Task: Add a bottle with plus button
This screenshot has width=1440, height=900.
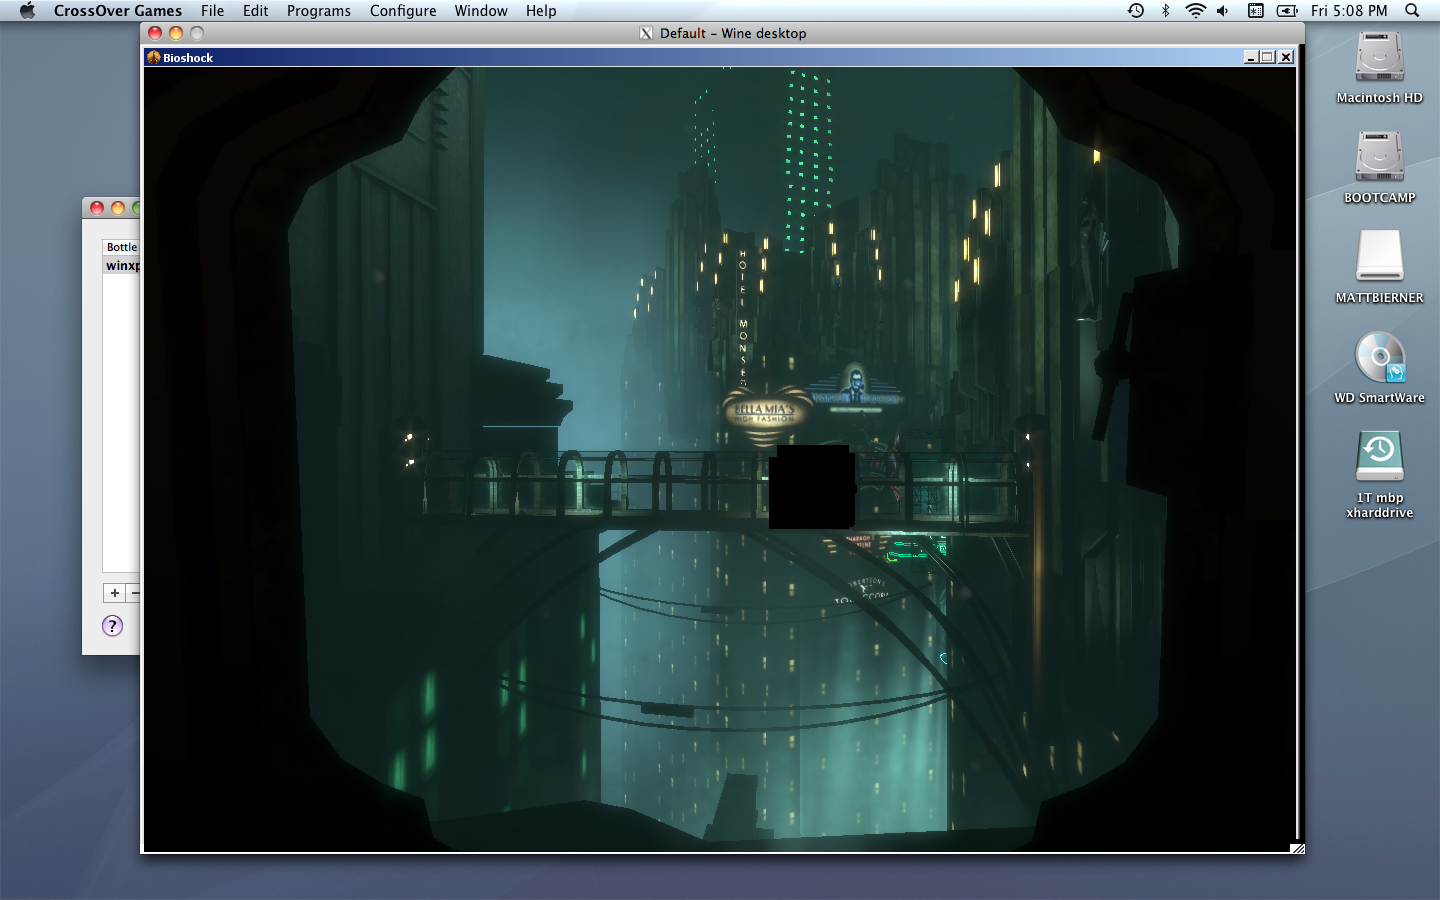Action: (115, 593)
